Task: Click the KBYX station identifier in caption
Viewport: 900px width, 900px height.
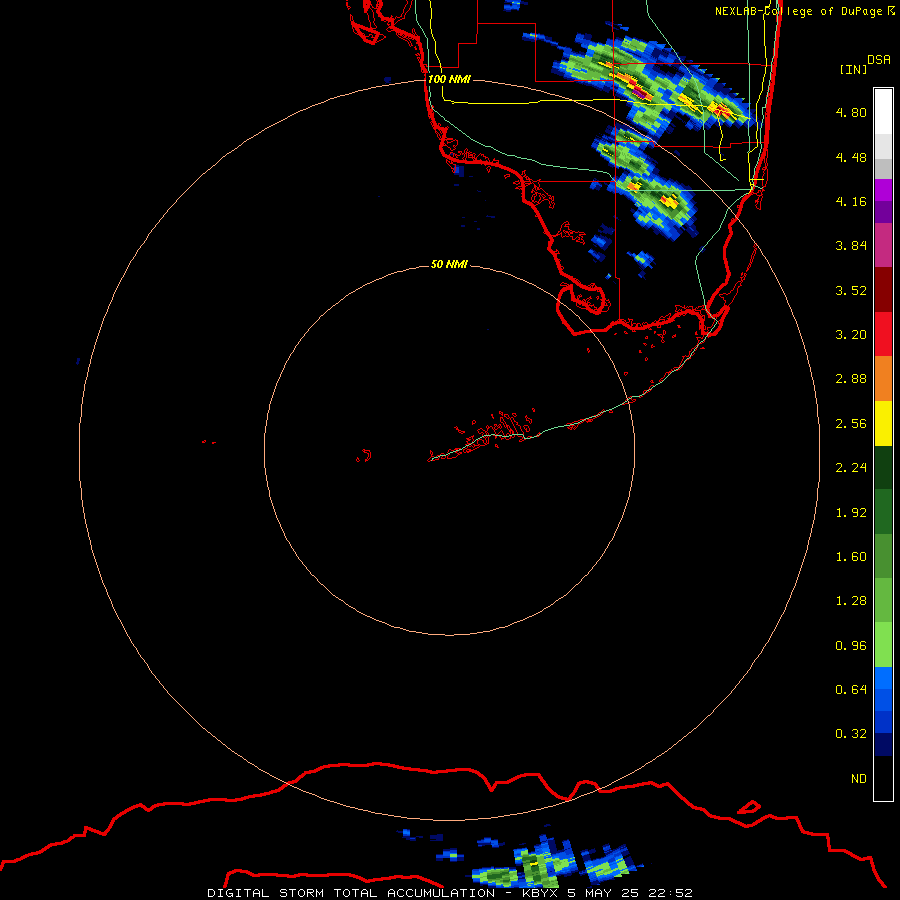Action: [x=540, y=893]
